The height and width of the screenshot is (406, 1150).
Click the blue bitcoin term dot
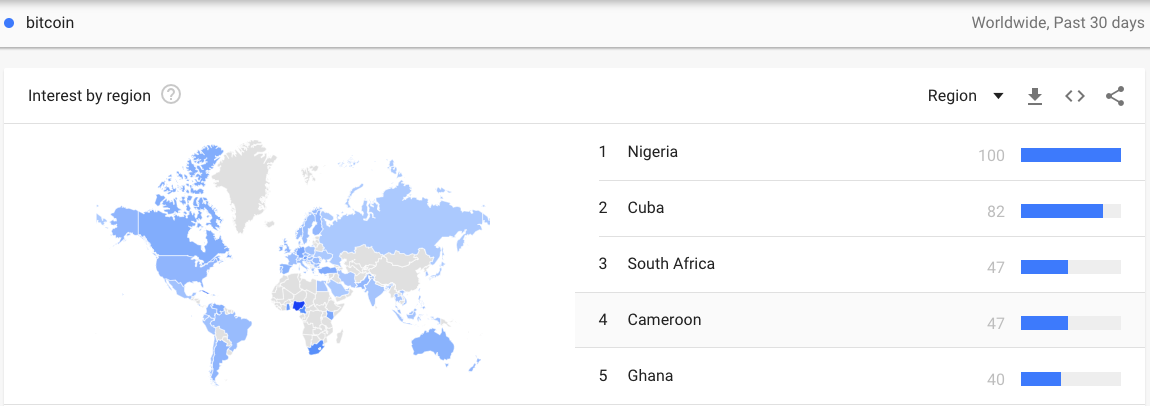[x=10, y=23]
